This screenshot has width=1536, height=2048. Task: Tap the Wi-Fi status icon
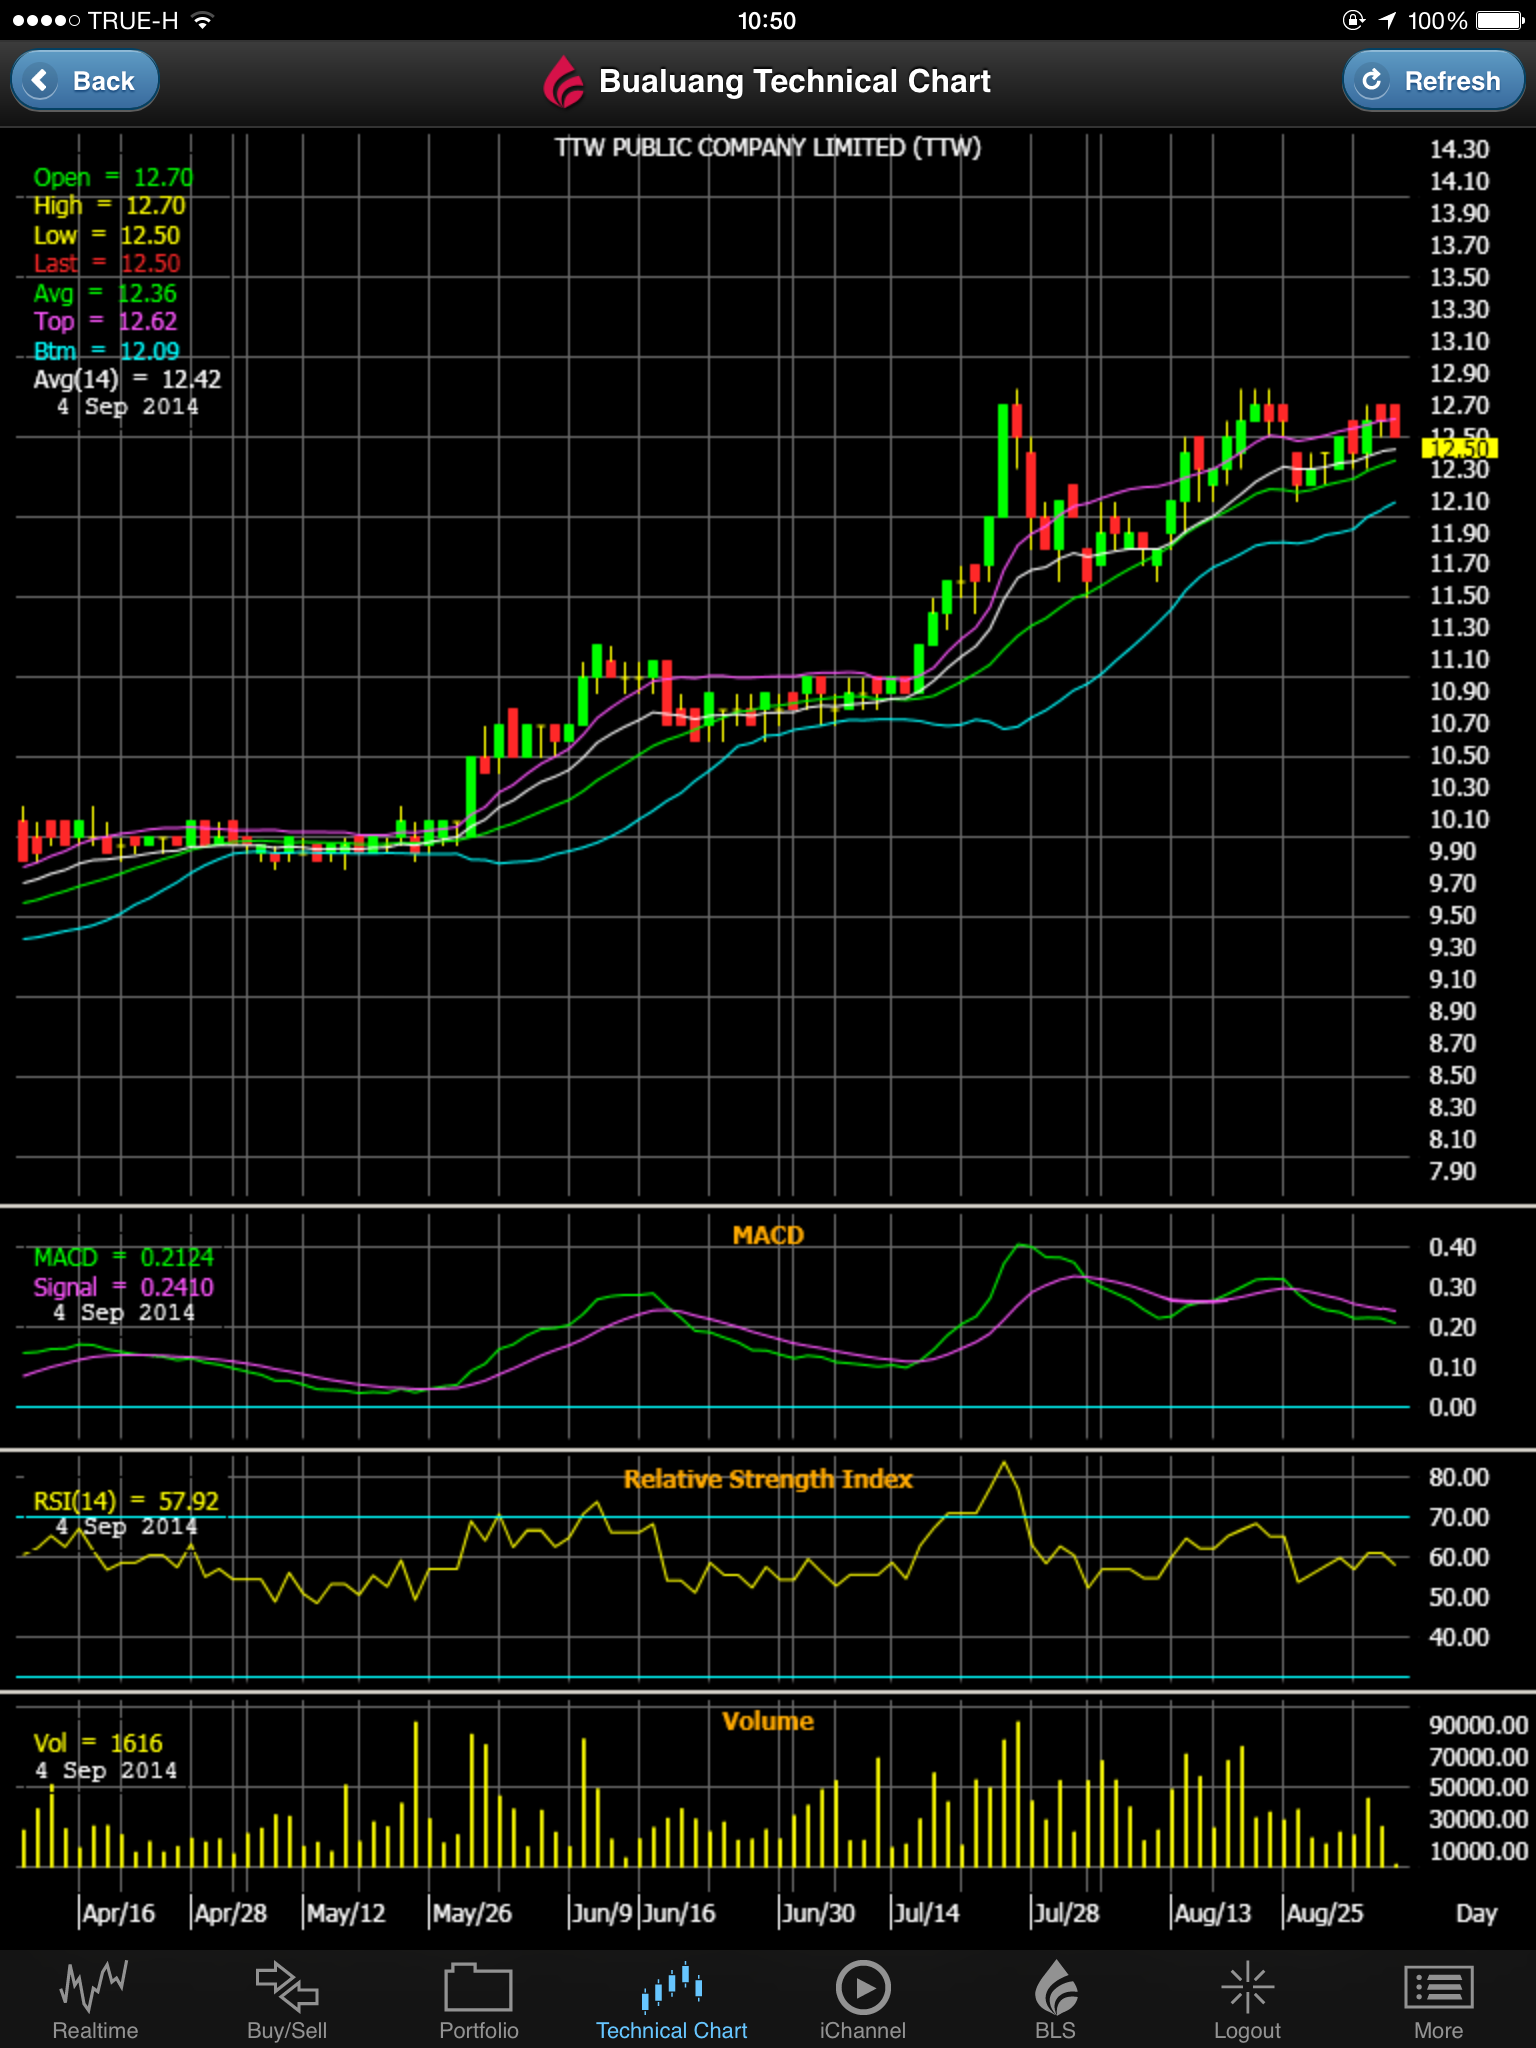(x=203, y=20)
